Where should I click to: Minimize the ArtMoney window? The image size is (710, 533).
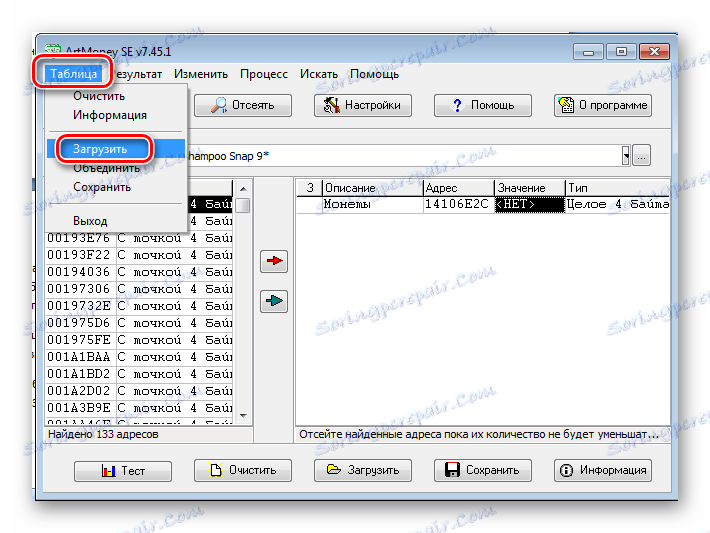pos(588,52)
